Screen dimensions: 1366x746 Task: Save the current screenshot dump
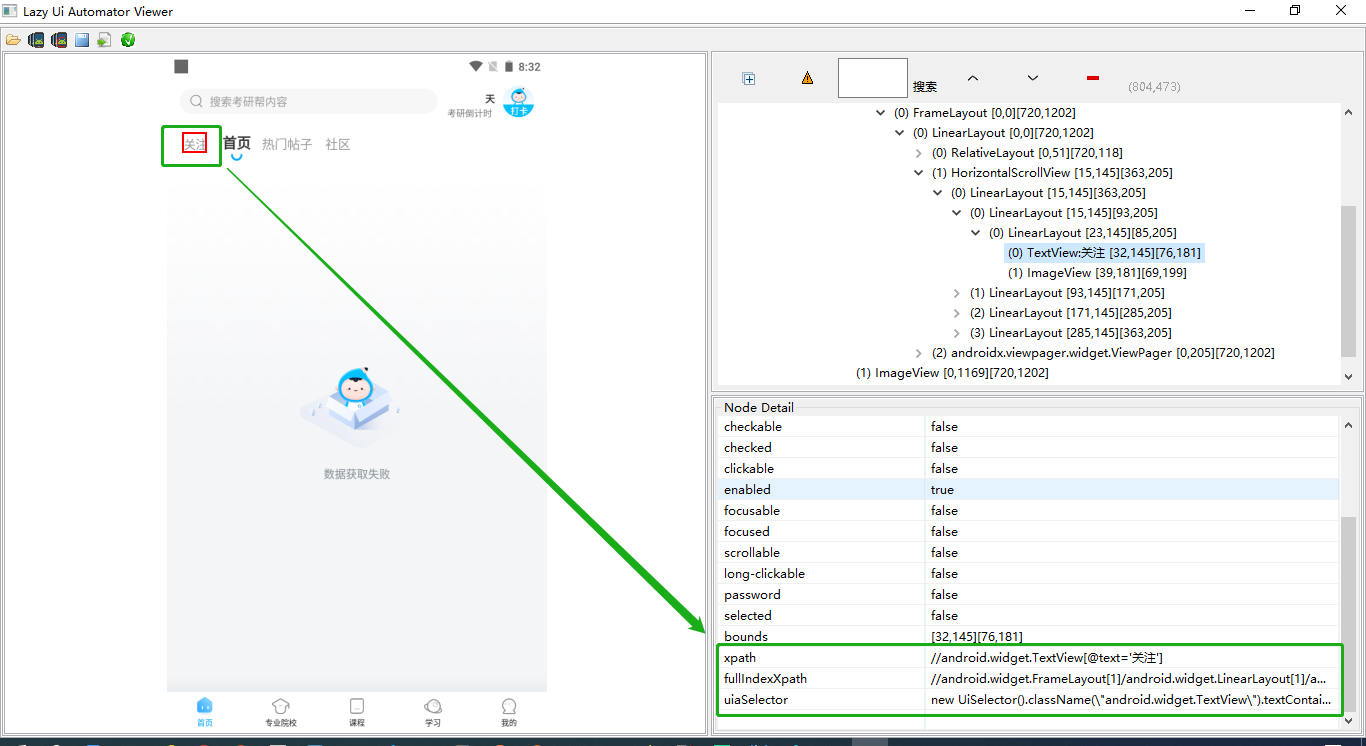[81, 39]
